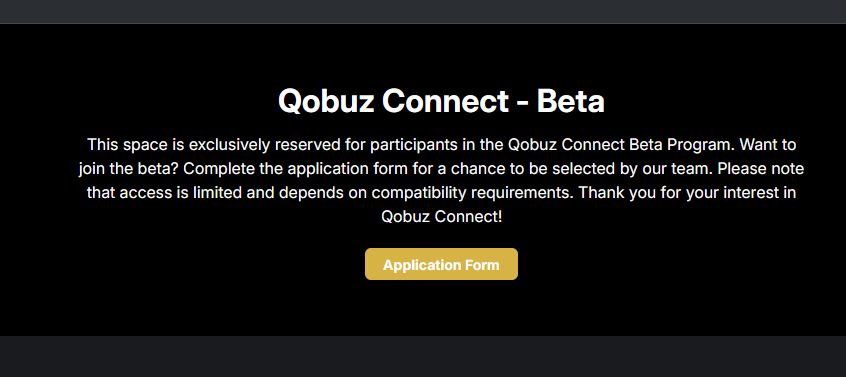The image size is (846, 377).
Task: Click the 'compatibility requirements' text
Action: (x=469, y=193)
